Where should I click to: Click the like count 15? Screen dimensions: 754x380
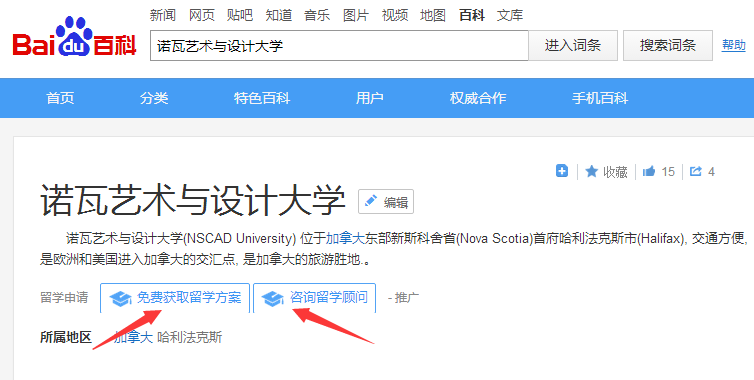pyautogui.click(x=668, y=172)
